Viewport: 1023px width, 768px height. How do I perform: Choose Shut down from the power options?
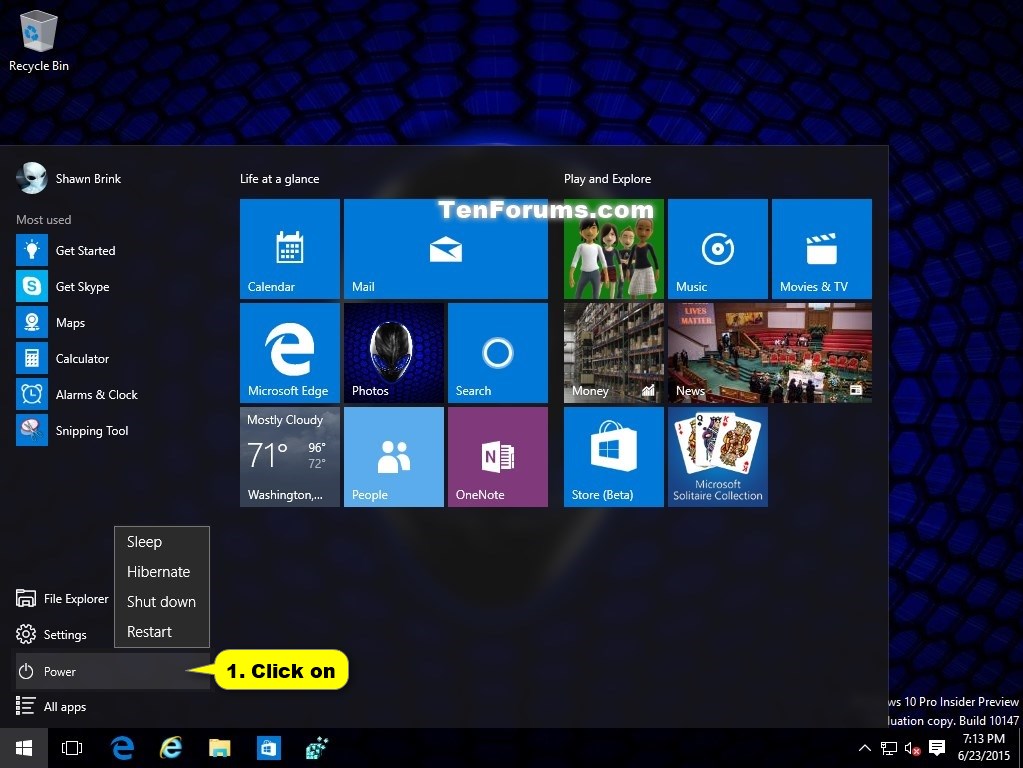click(x=161, y=601)
